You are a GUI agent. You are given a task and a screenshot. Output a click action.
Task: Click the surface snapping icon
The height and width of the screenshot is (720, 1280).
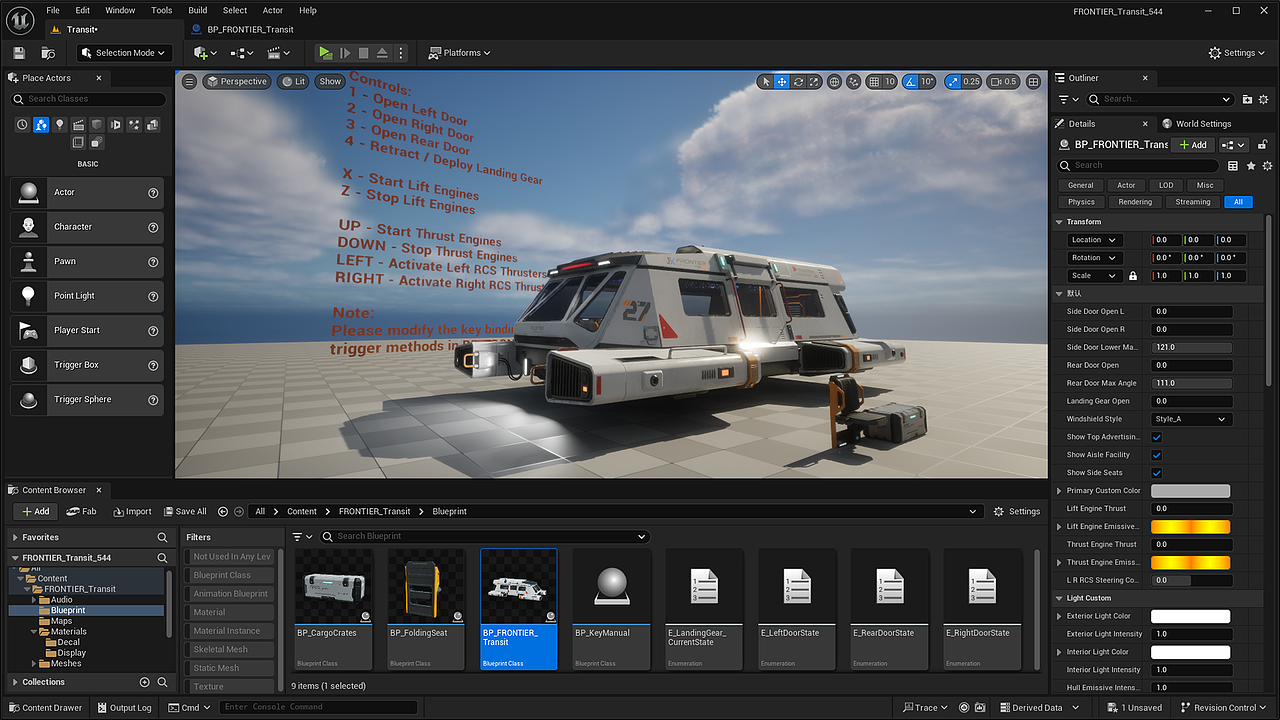(854, 82)
